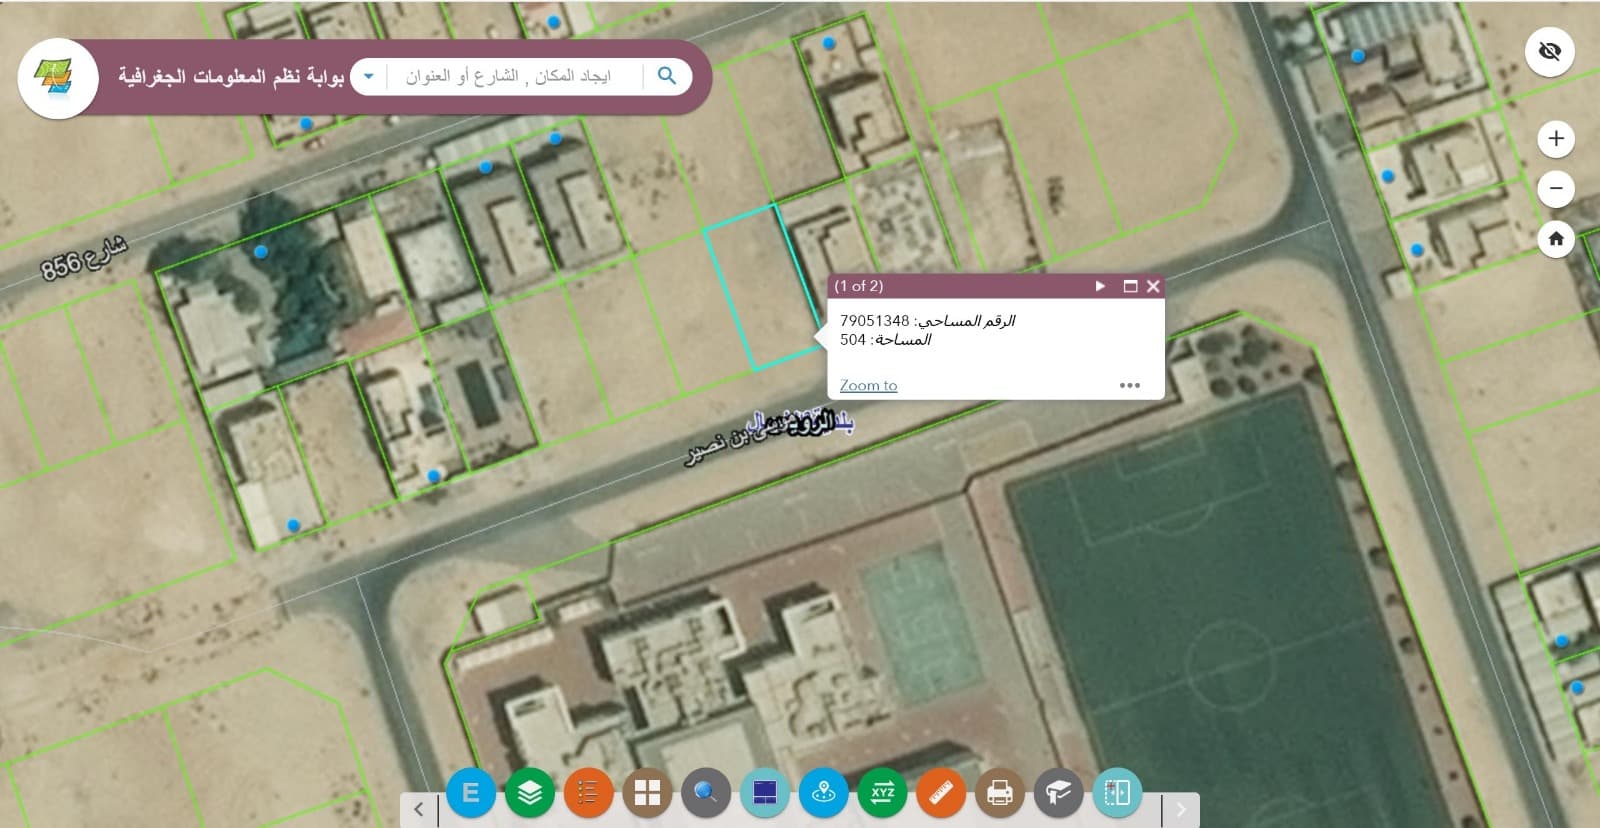This screenshot has height=828, width=1600.
Task: Zoom in with the plus button
Action: point(1555,139)
